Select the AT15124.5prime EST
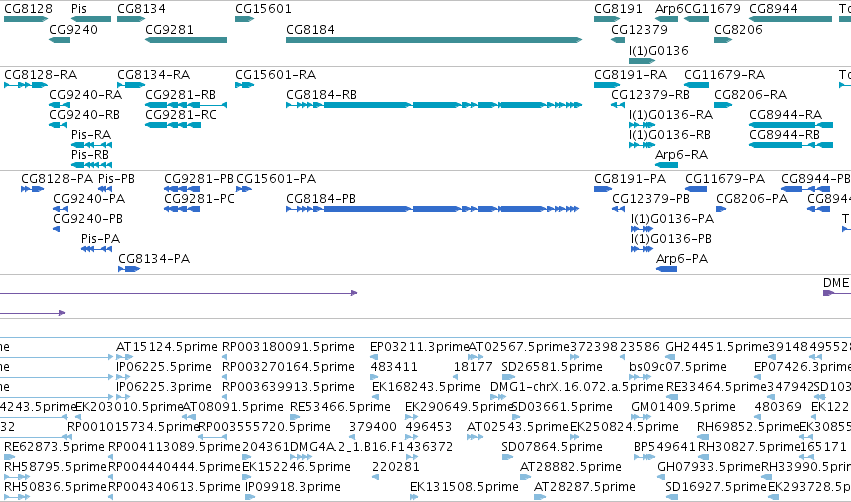 coord(124,357)
